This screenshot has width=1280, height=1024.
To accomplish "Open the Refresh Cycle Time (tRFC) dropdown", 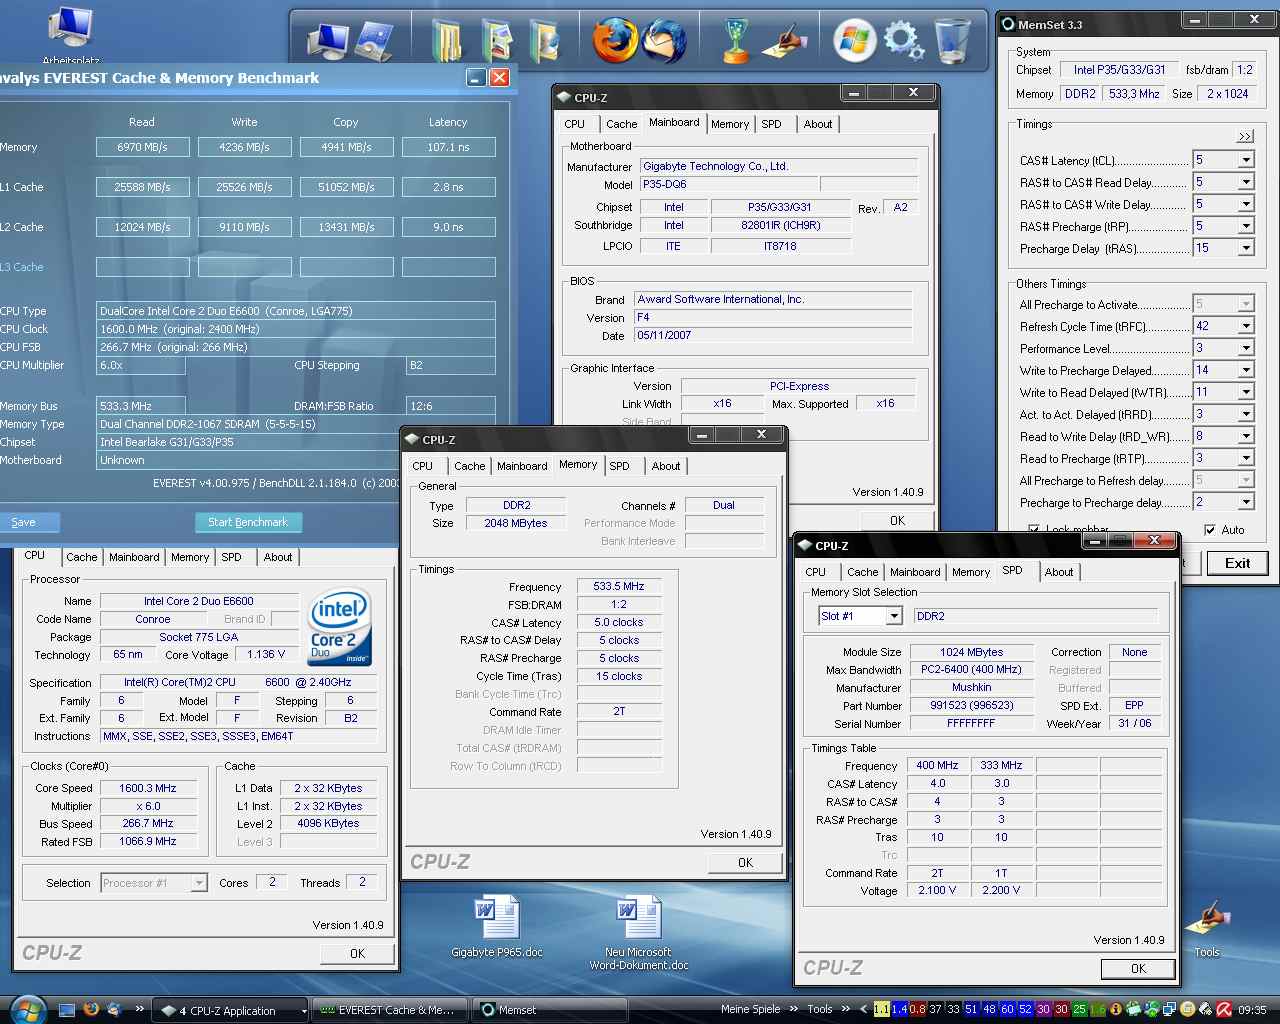I will (1245, 326).
